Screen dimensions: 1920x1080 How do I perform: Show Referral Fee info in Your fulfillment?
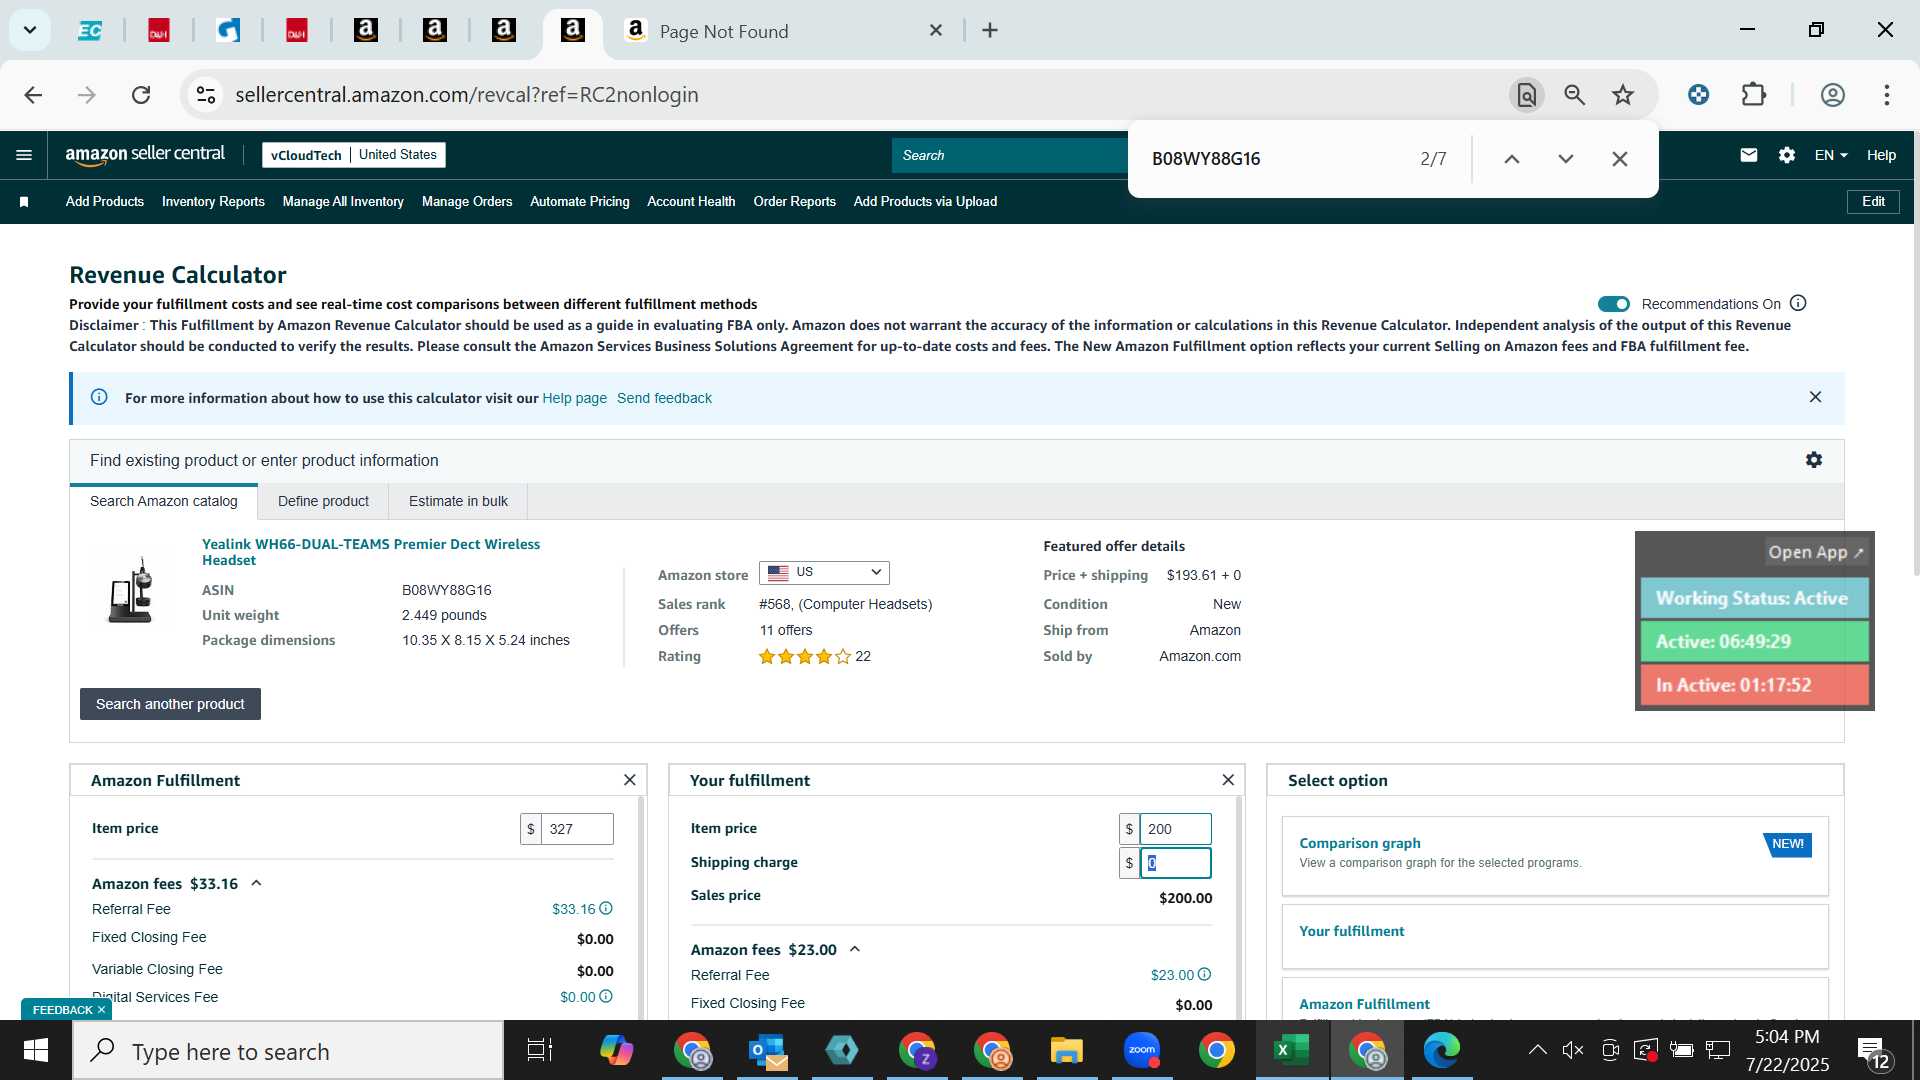(1204, 974)
